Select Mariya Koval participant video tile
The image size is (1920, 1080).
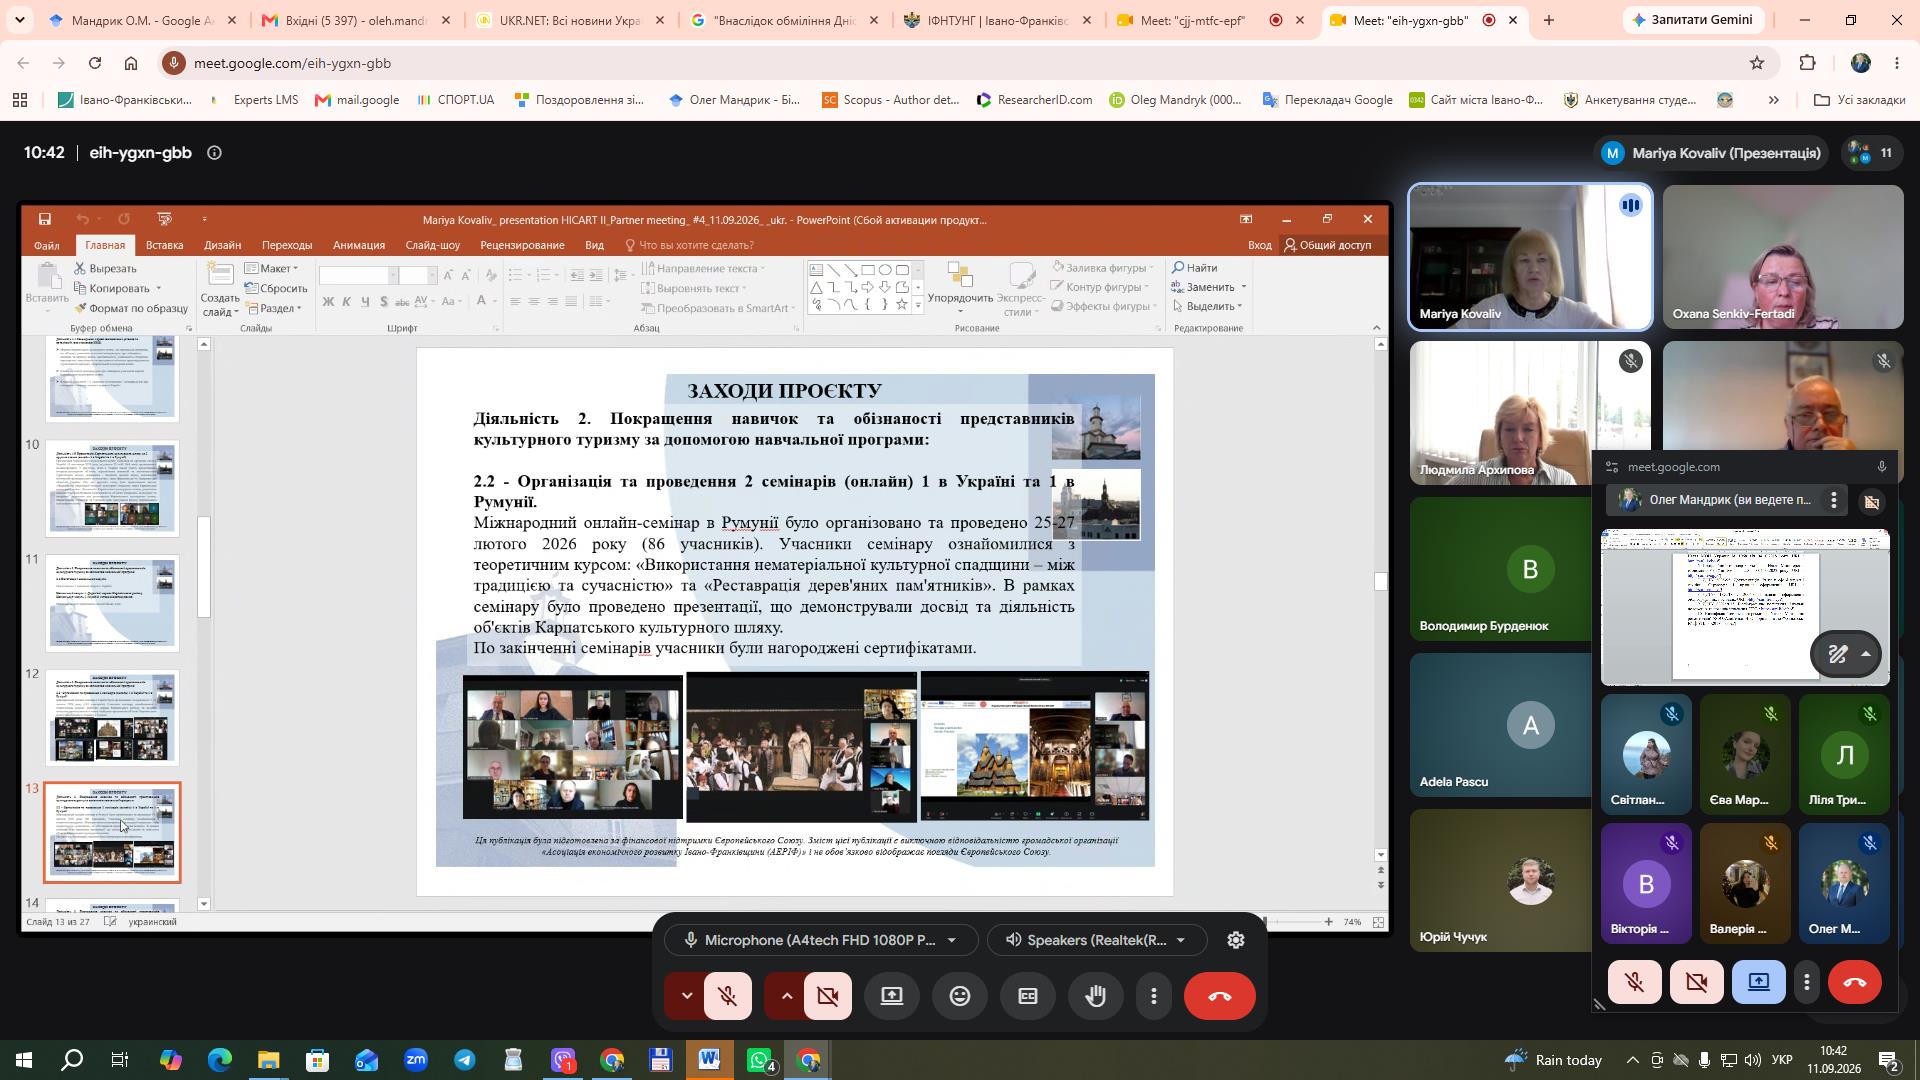click(1530, 257)
